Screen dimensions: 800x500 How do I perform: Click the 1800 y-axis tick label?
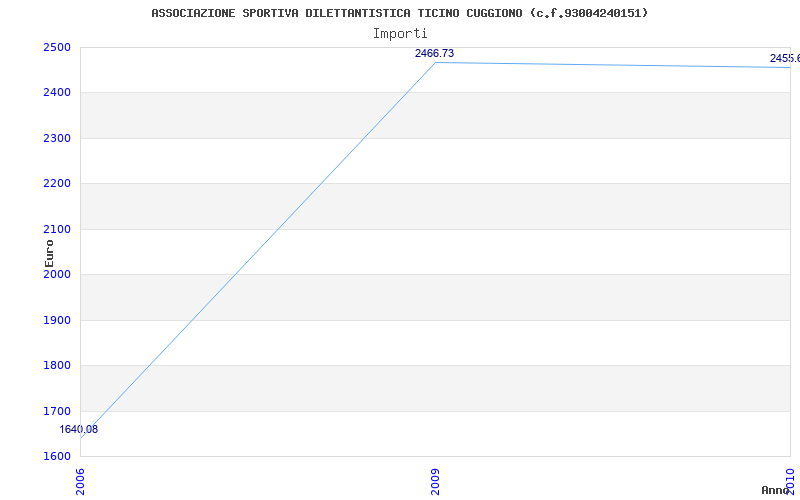click(57, 366)
